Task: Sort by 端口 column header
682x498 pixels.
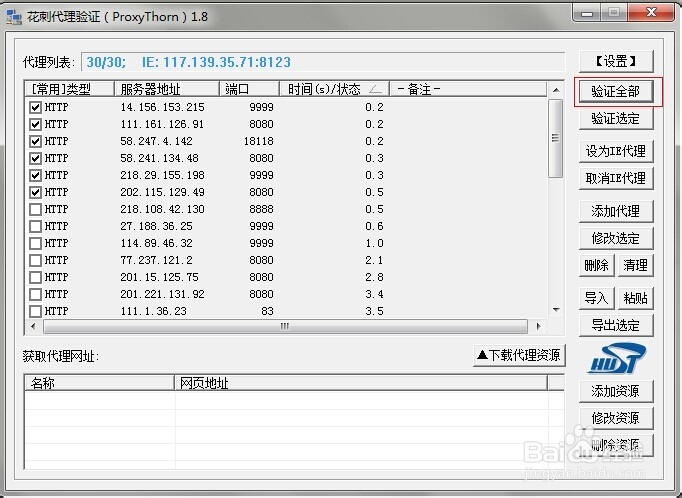Action: pos(249,89)
